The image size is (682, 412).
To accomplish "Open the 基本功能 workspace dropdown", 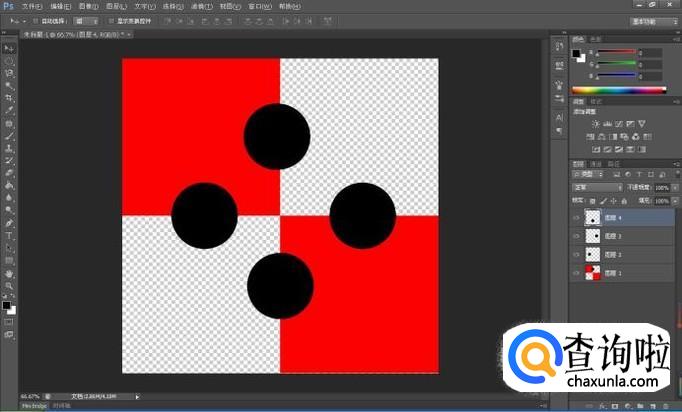I will click(x=652, y=20).
